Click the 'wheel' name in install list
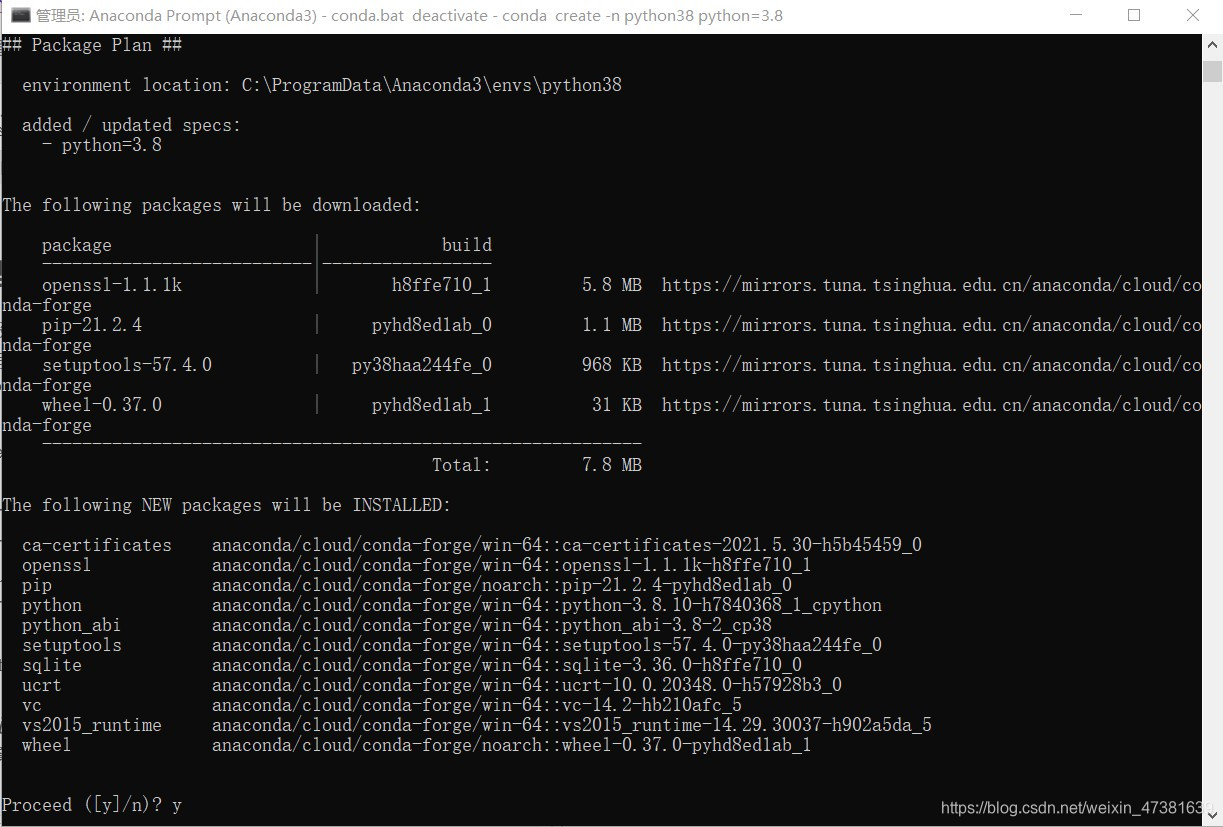Viewport: 1223px width, 827px height. 47,745
